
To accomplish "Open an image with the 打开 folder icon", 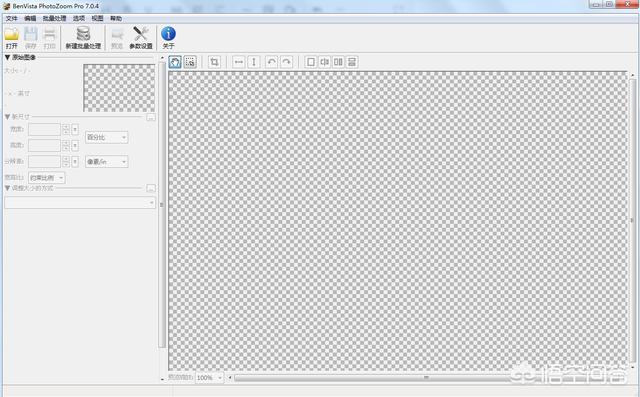I will pyautogui.click(x=11, y=38).
